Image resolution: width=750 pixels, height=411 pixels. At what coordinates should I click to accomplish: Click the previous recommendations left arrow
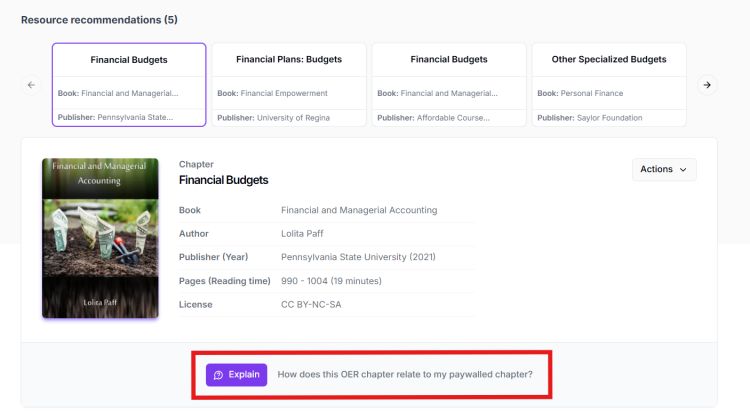click(31, 85)
